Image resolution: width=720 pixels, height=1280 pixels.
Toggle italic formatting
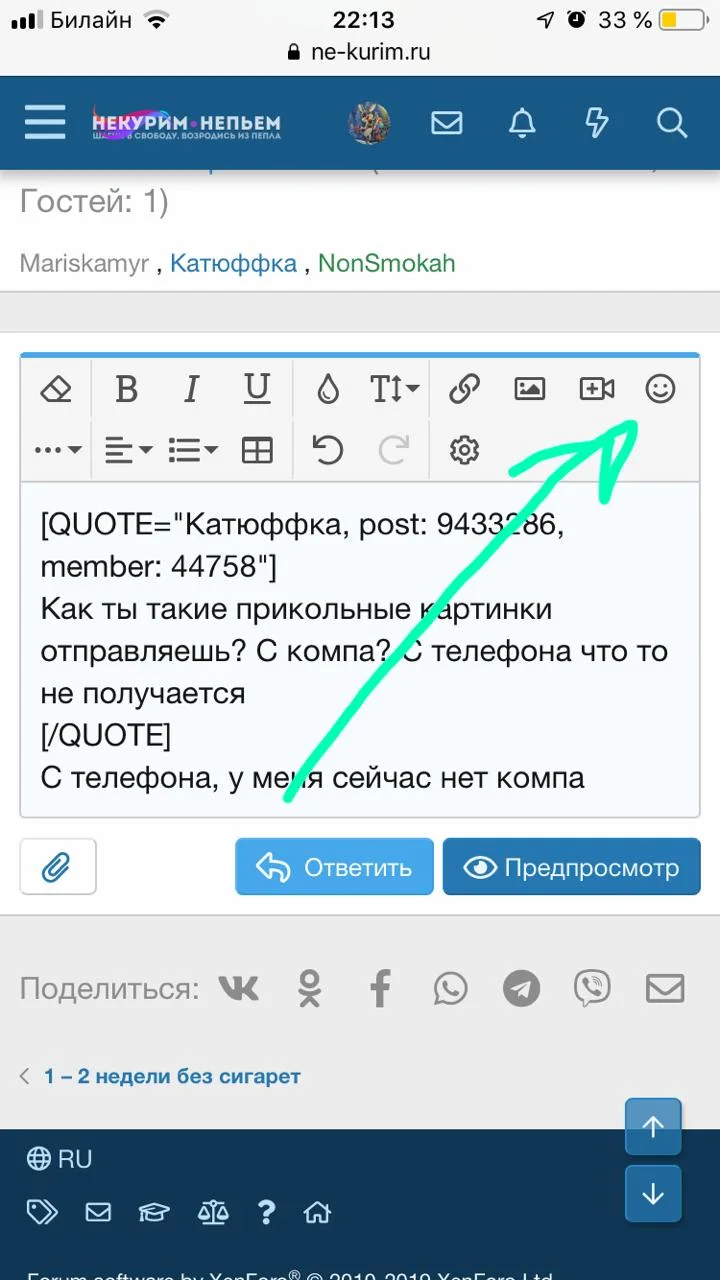[192, 389]
